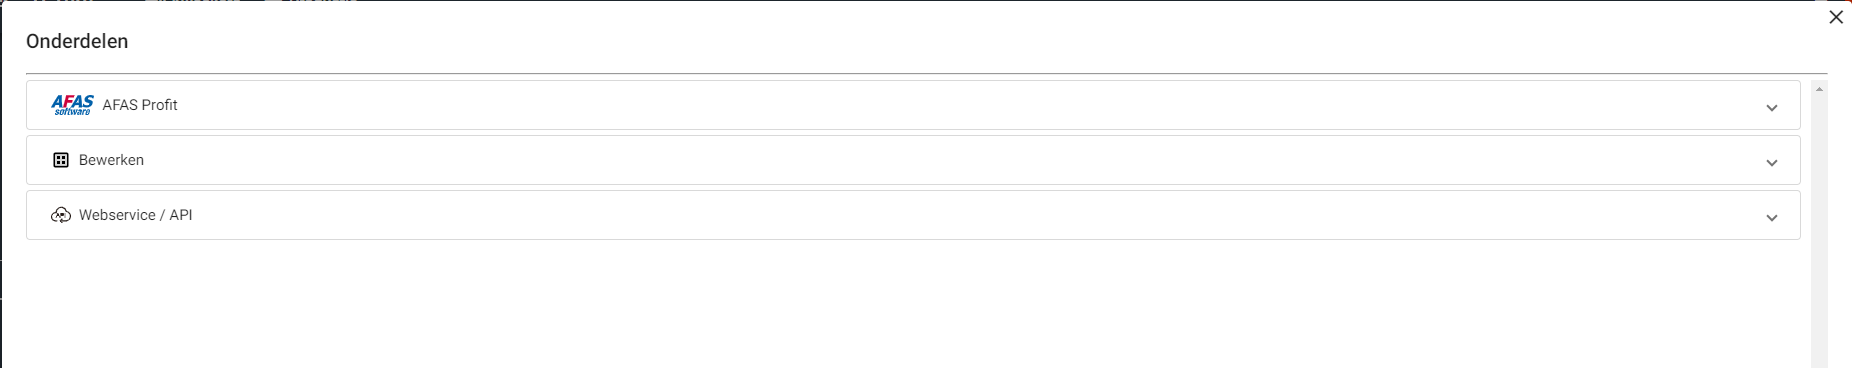Viewport: 1852px width, 368px height.
Task: Click the AFAS software logo icon
Action: point(72,105)
